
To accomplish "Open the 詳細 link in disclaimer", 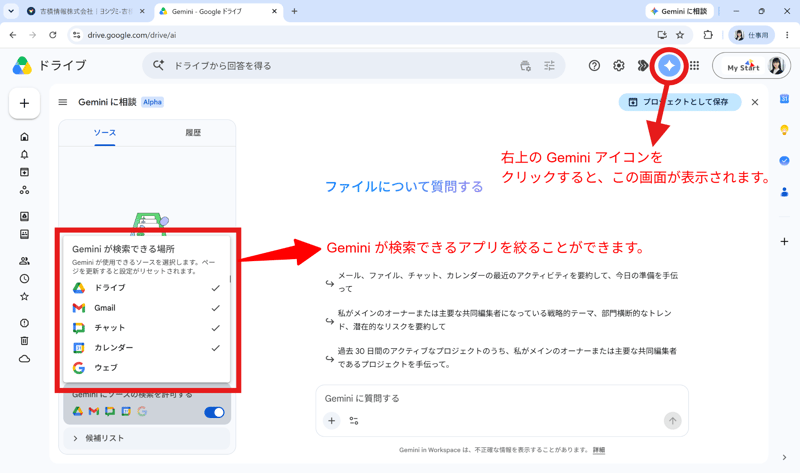I will click(x=599, y=450).
